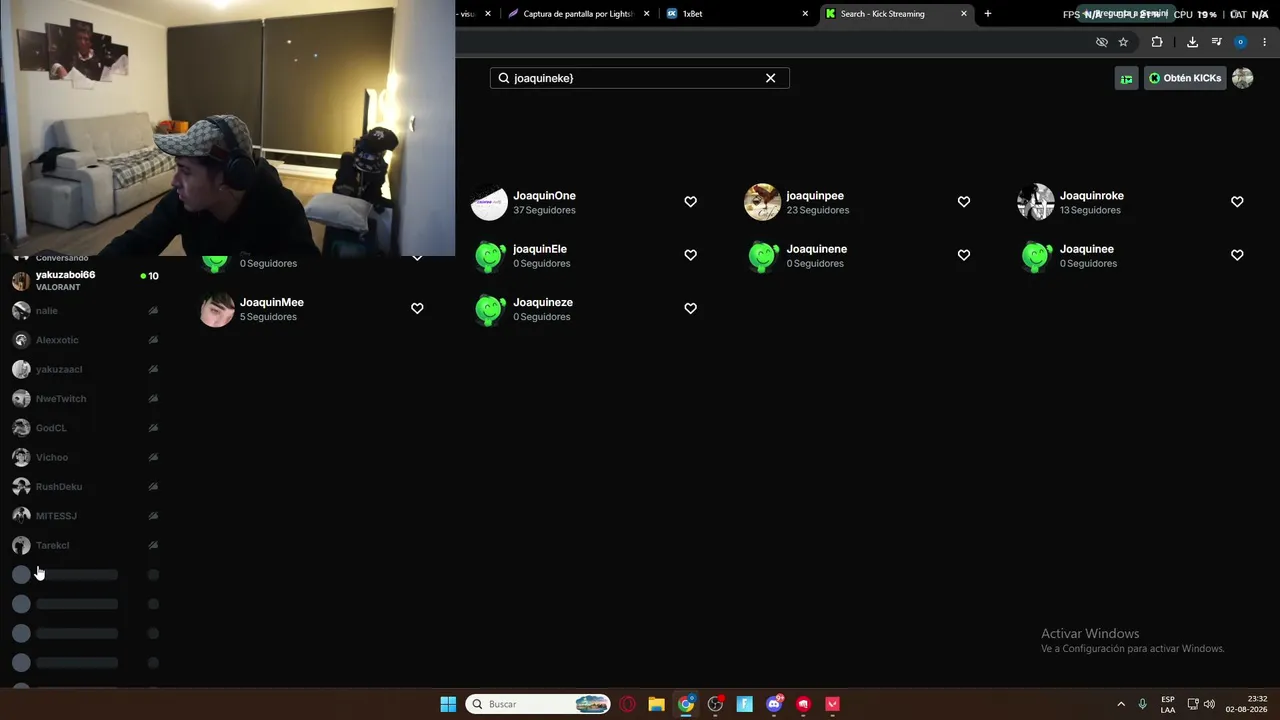The image size is (1280, 720).
Task: Open the JoaquinOne channel name link
Action: click(x=545, y=196)
